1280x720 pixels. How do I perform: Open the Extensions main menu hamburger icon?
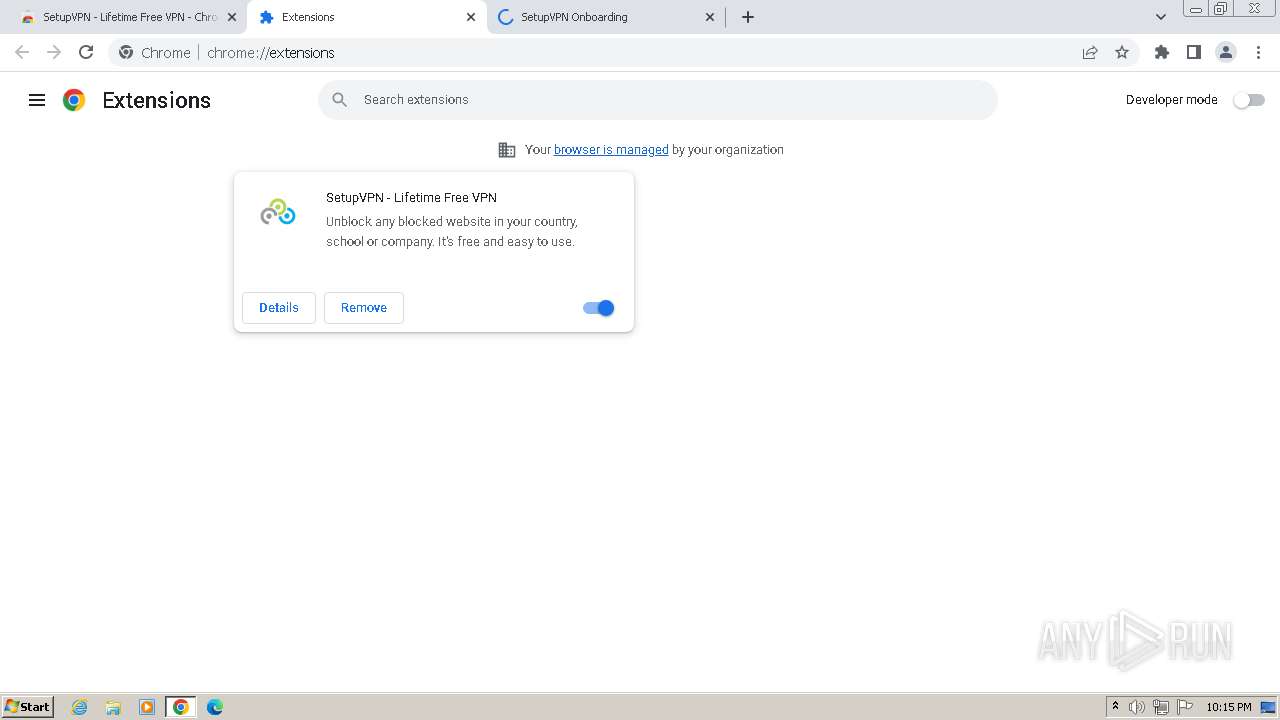click(x=37, y=100)
